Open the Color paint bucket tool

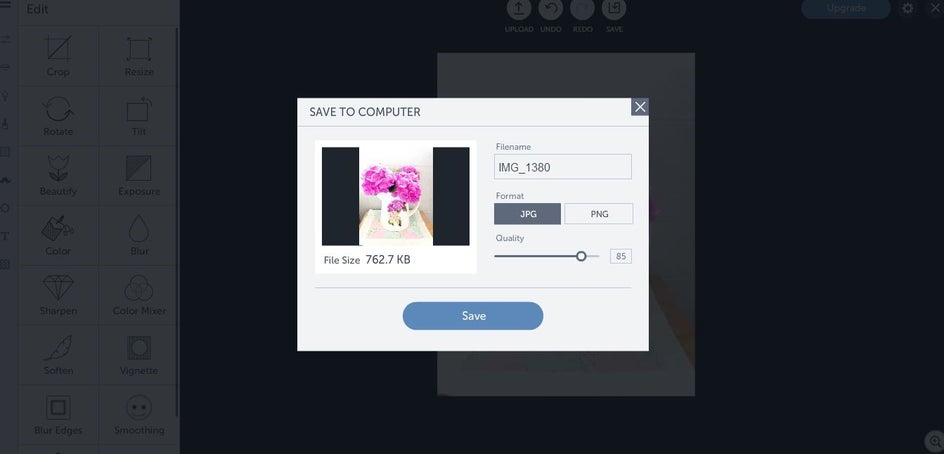click(x=58, y=228)
